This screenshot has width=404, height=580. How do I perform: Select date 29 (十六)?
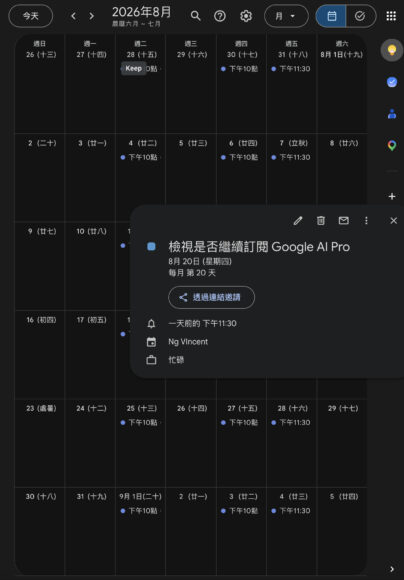pos(192,55)
